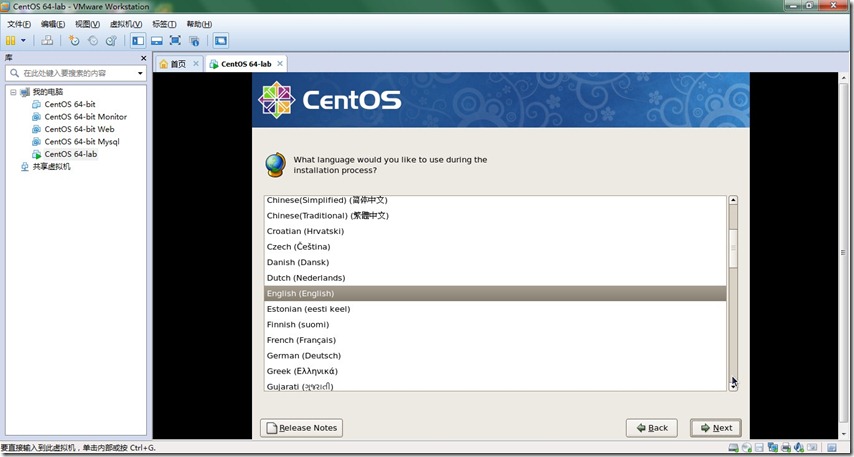Click the Unity mode toolbar icon

(x=194, y=40)
